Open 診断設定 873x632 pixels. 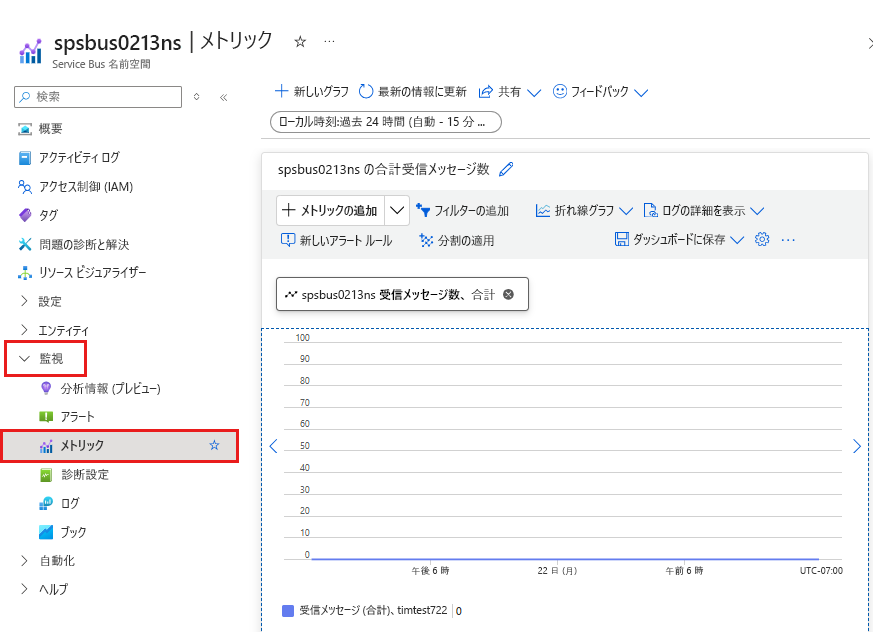pos(75,474)
